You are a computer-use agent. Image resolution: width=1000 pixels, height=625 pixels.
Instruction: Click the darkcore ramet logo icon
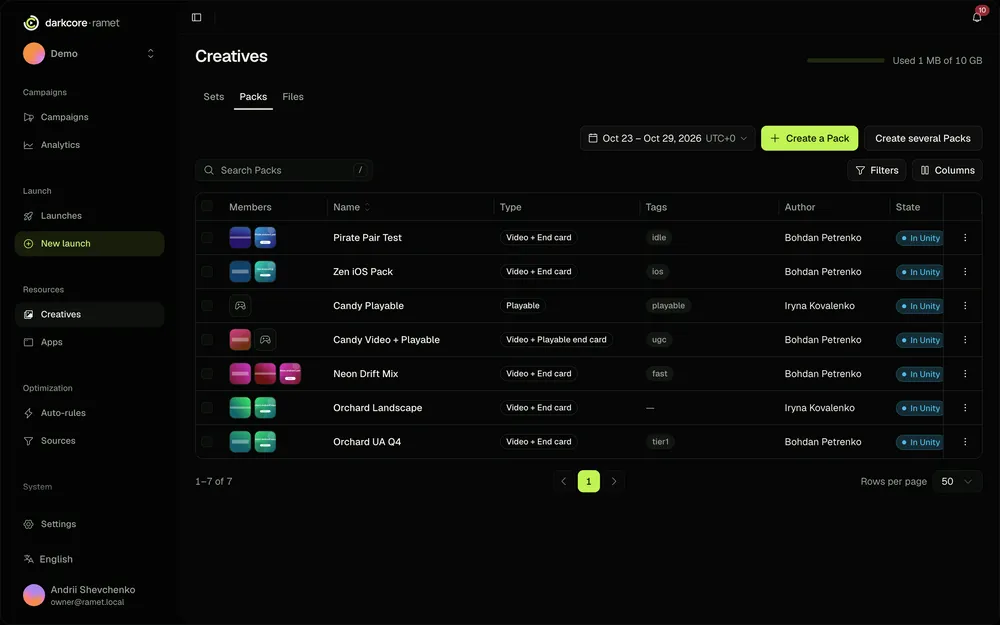coord(31,23)
